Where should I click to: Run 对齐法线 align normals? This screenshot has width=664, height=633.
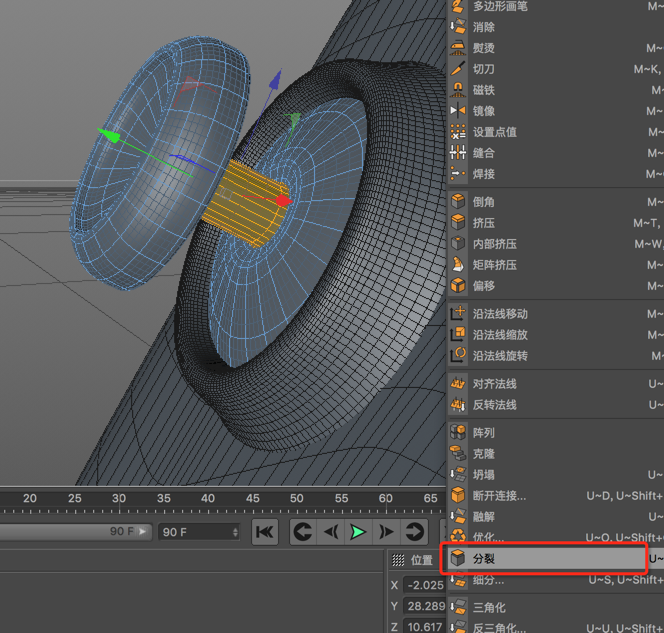coord(556,384)
